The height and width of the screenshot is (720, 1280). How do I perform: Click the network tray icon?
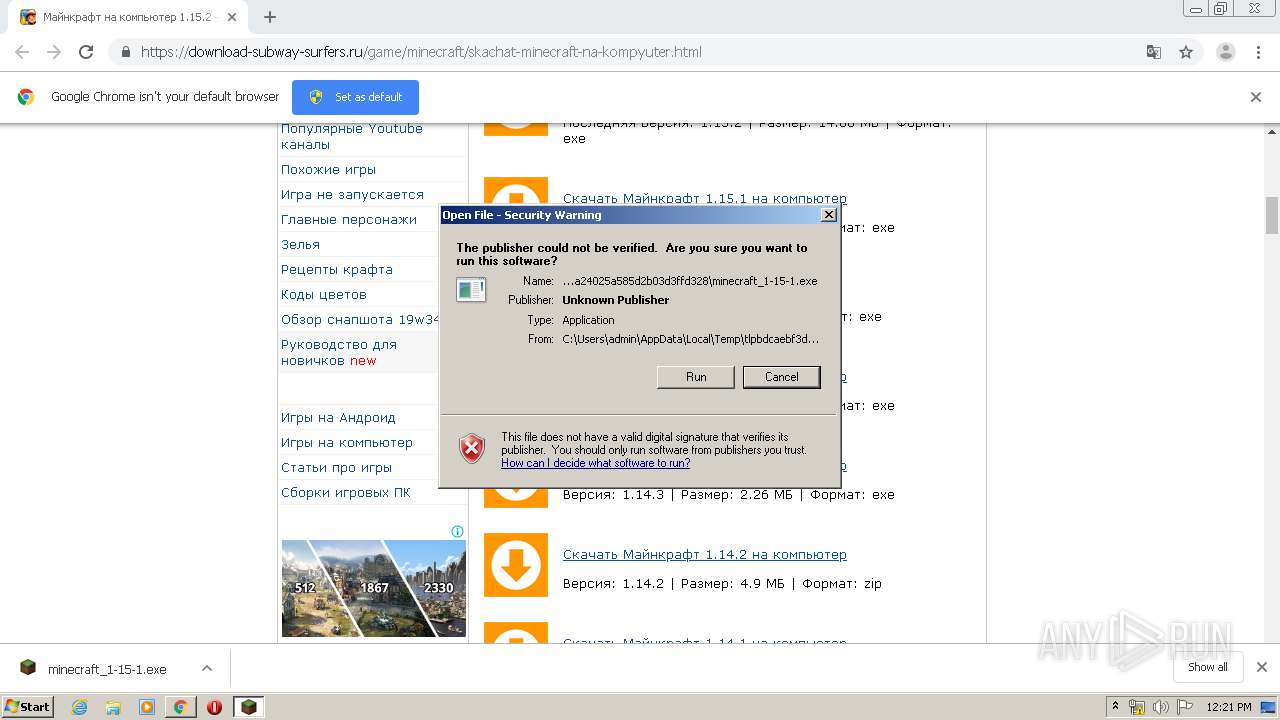coord(1137,707)
